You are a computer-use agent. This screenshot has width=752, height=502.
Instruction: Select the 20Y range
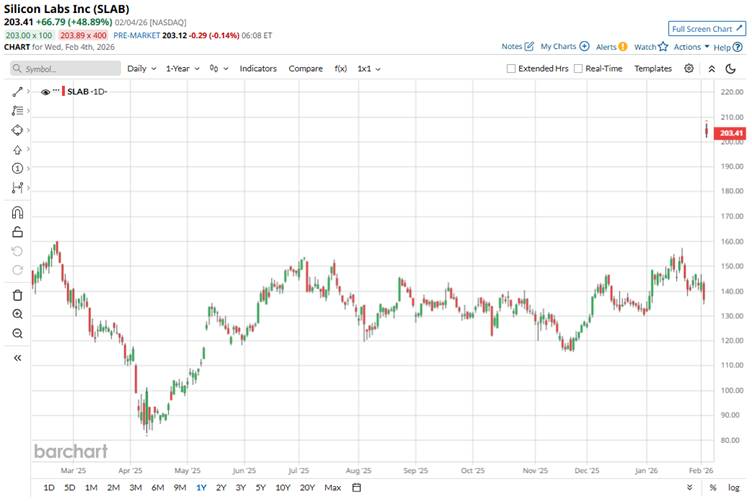point(307,488)
